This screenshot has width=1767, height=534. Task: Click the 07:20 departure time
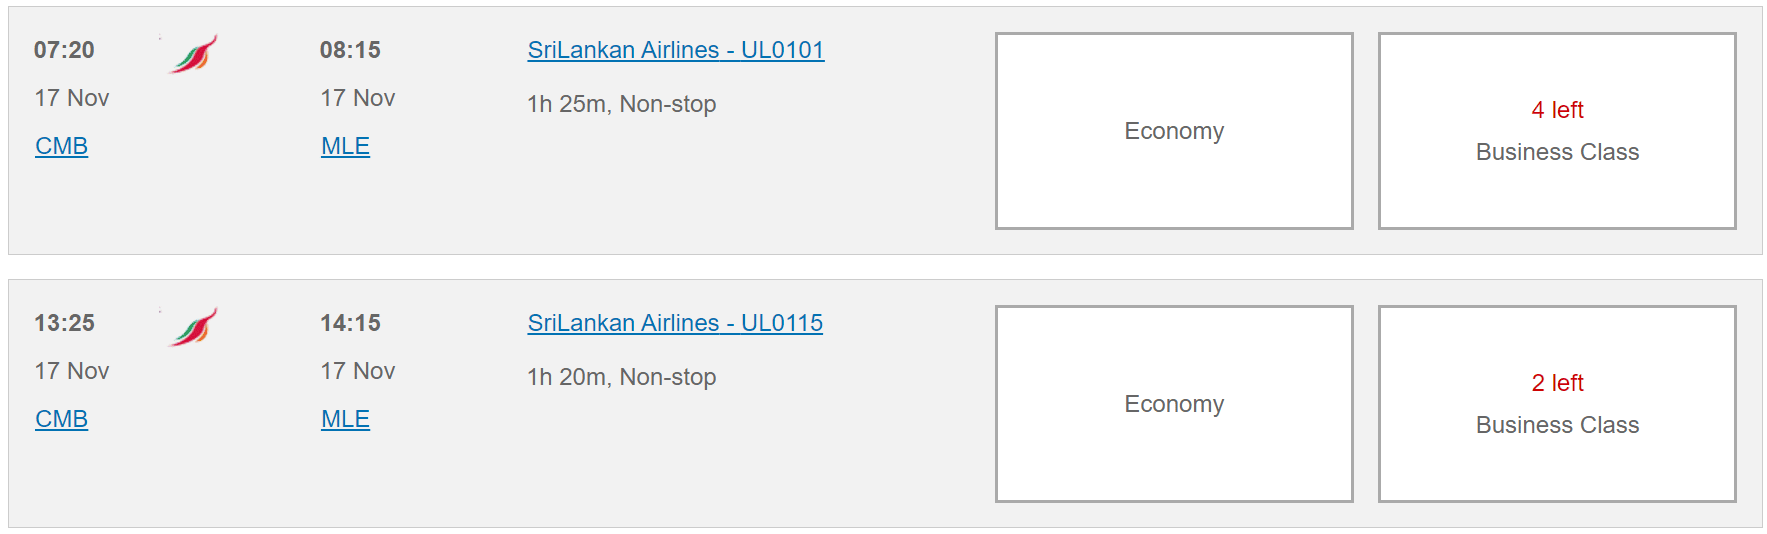64,50
